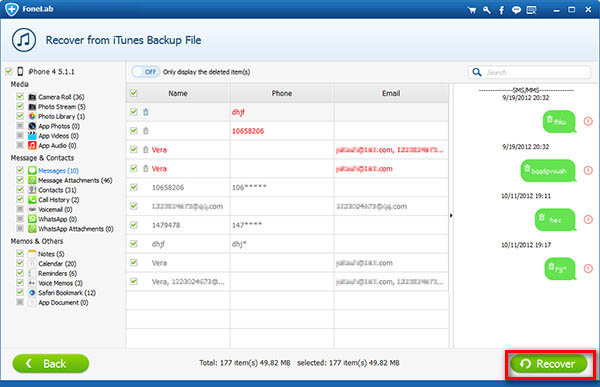The width and height of the screenshot is (600, 387).
Task: Select the red 'dhjf' phone cell
Action: coord(282,112)
